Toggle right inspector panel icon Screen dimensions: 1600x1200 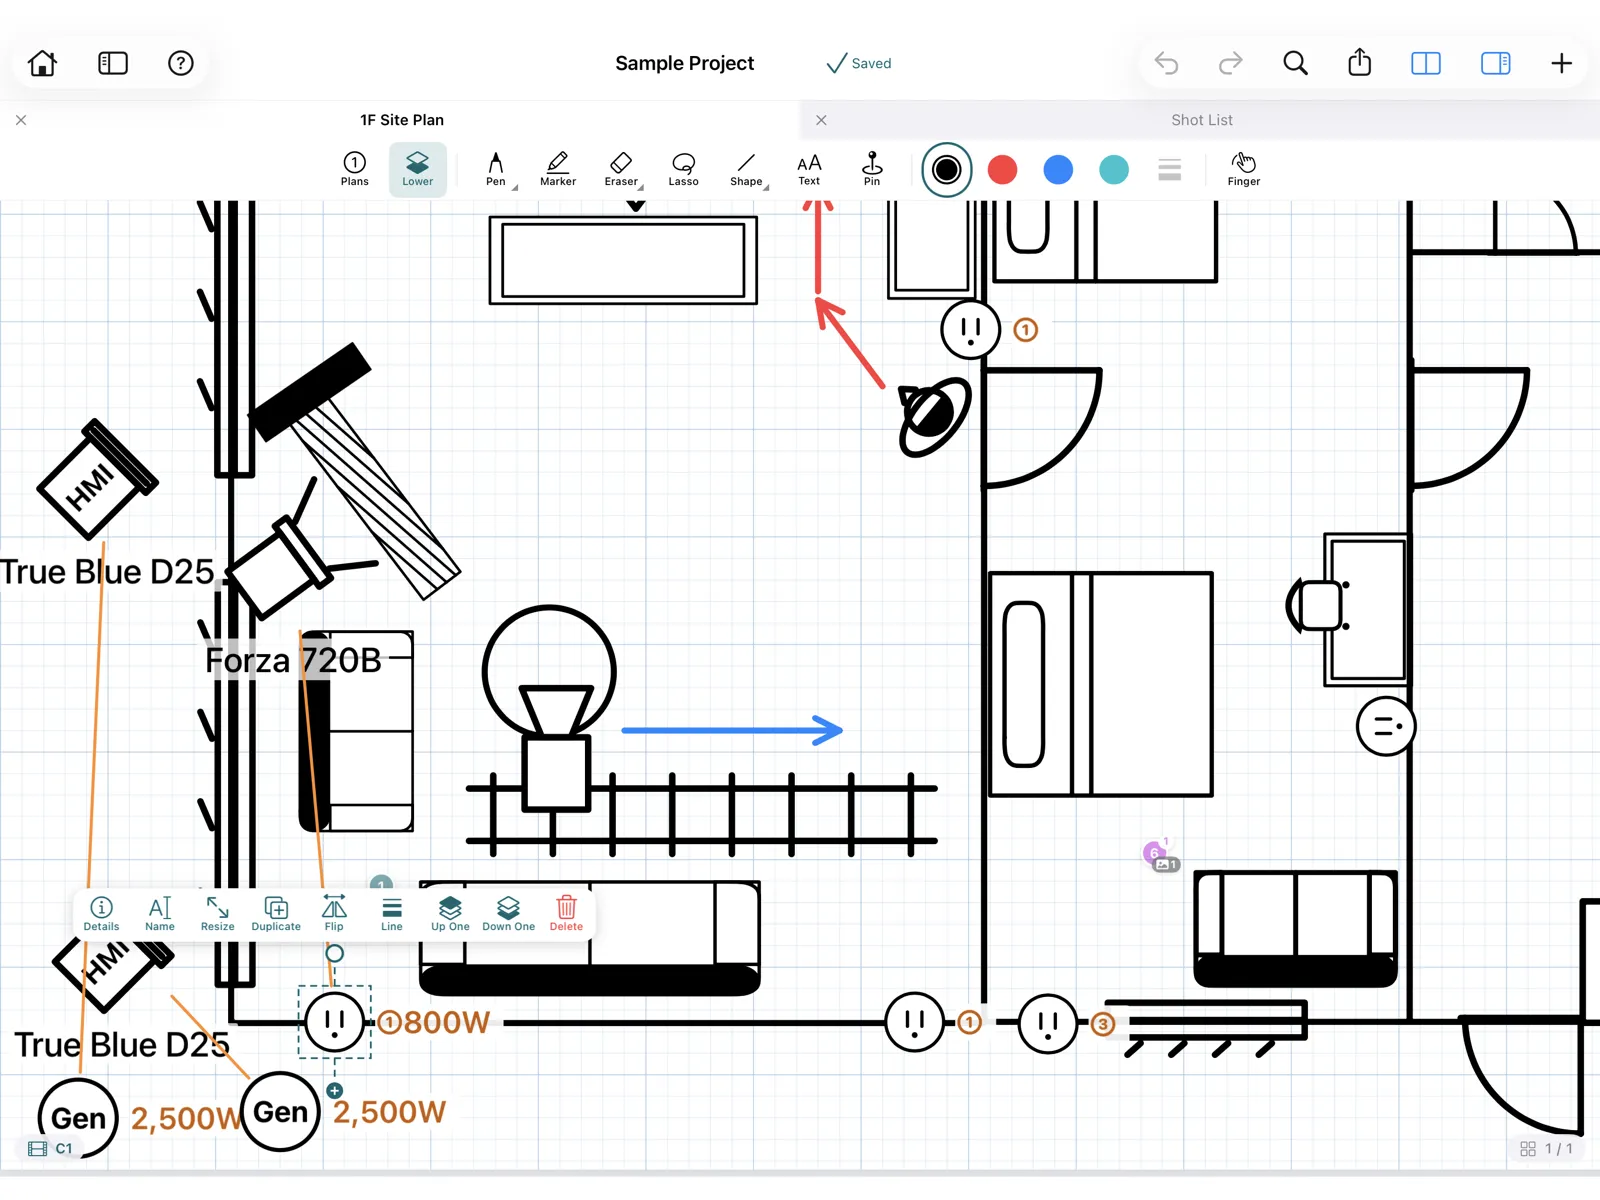tap(1496, 63)
